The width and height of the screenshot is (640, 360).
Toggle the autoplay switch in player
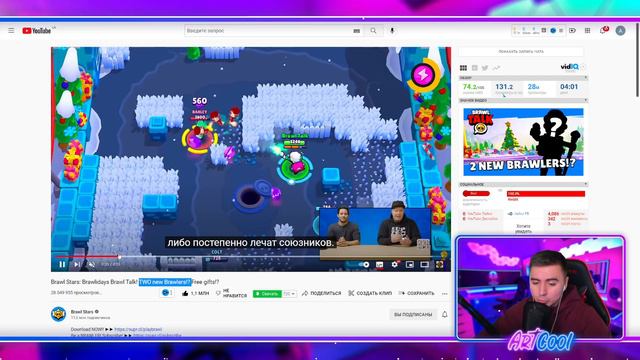[x=364, y=264]
